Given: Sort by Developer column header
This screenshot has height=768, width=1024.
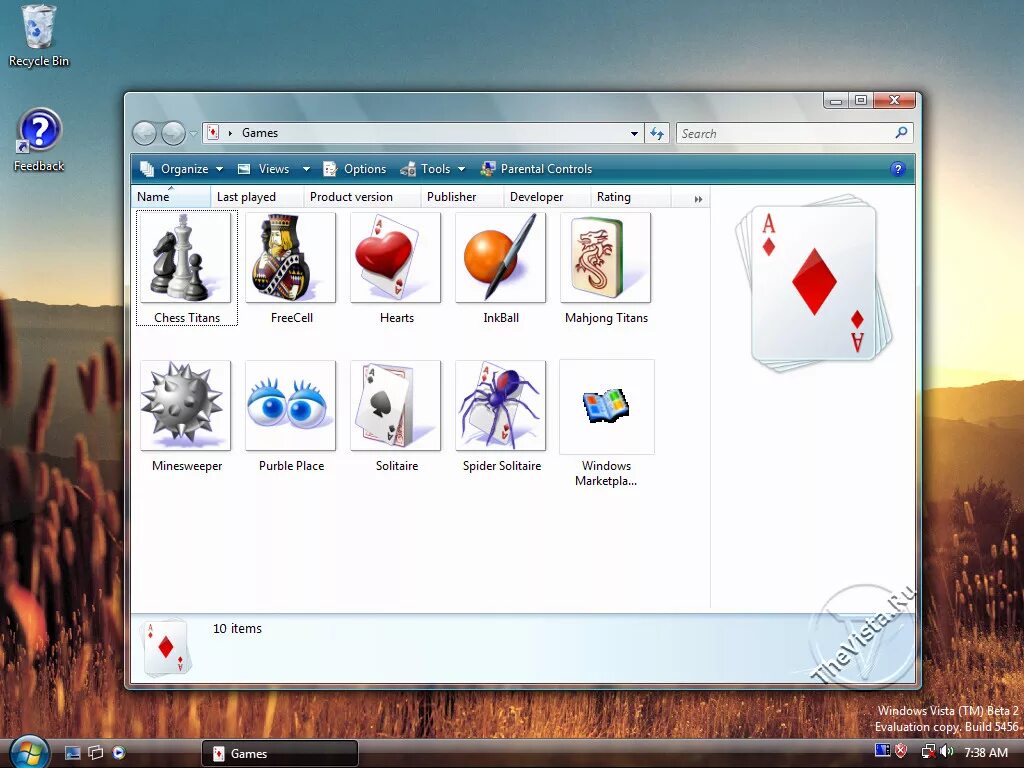Looking at the screenshot, I should click(547, 197).
